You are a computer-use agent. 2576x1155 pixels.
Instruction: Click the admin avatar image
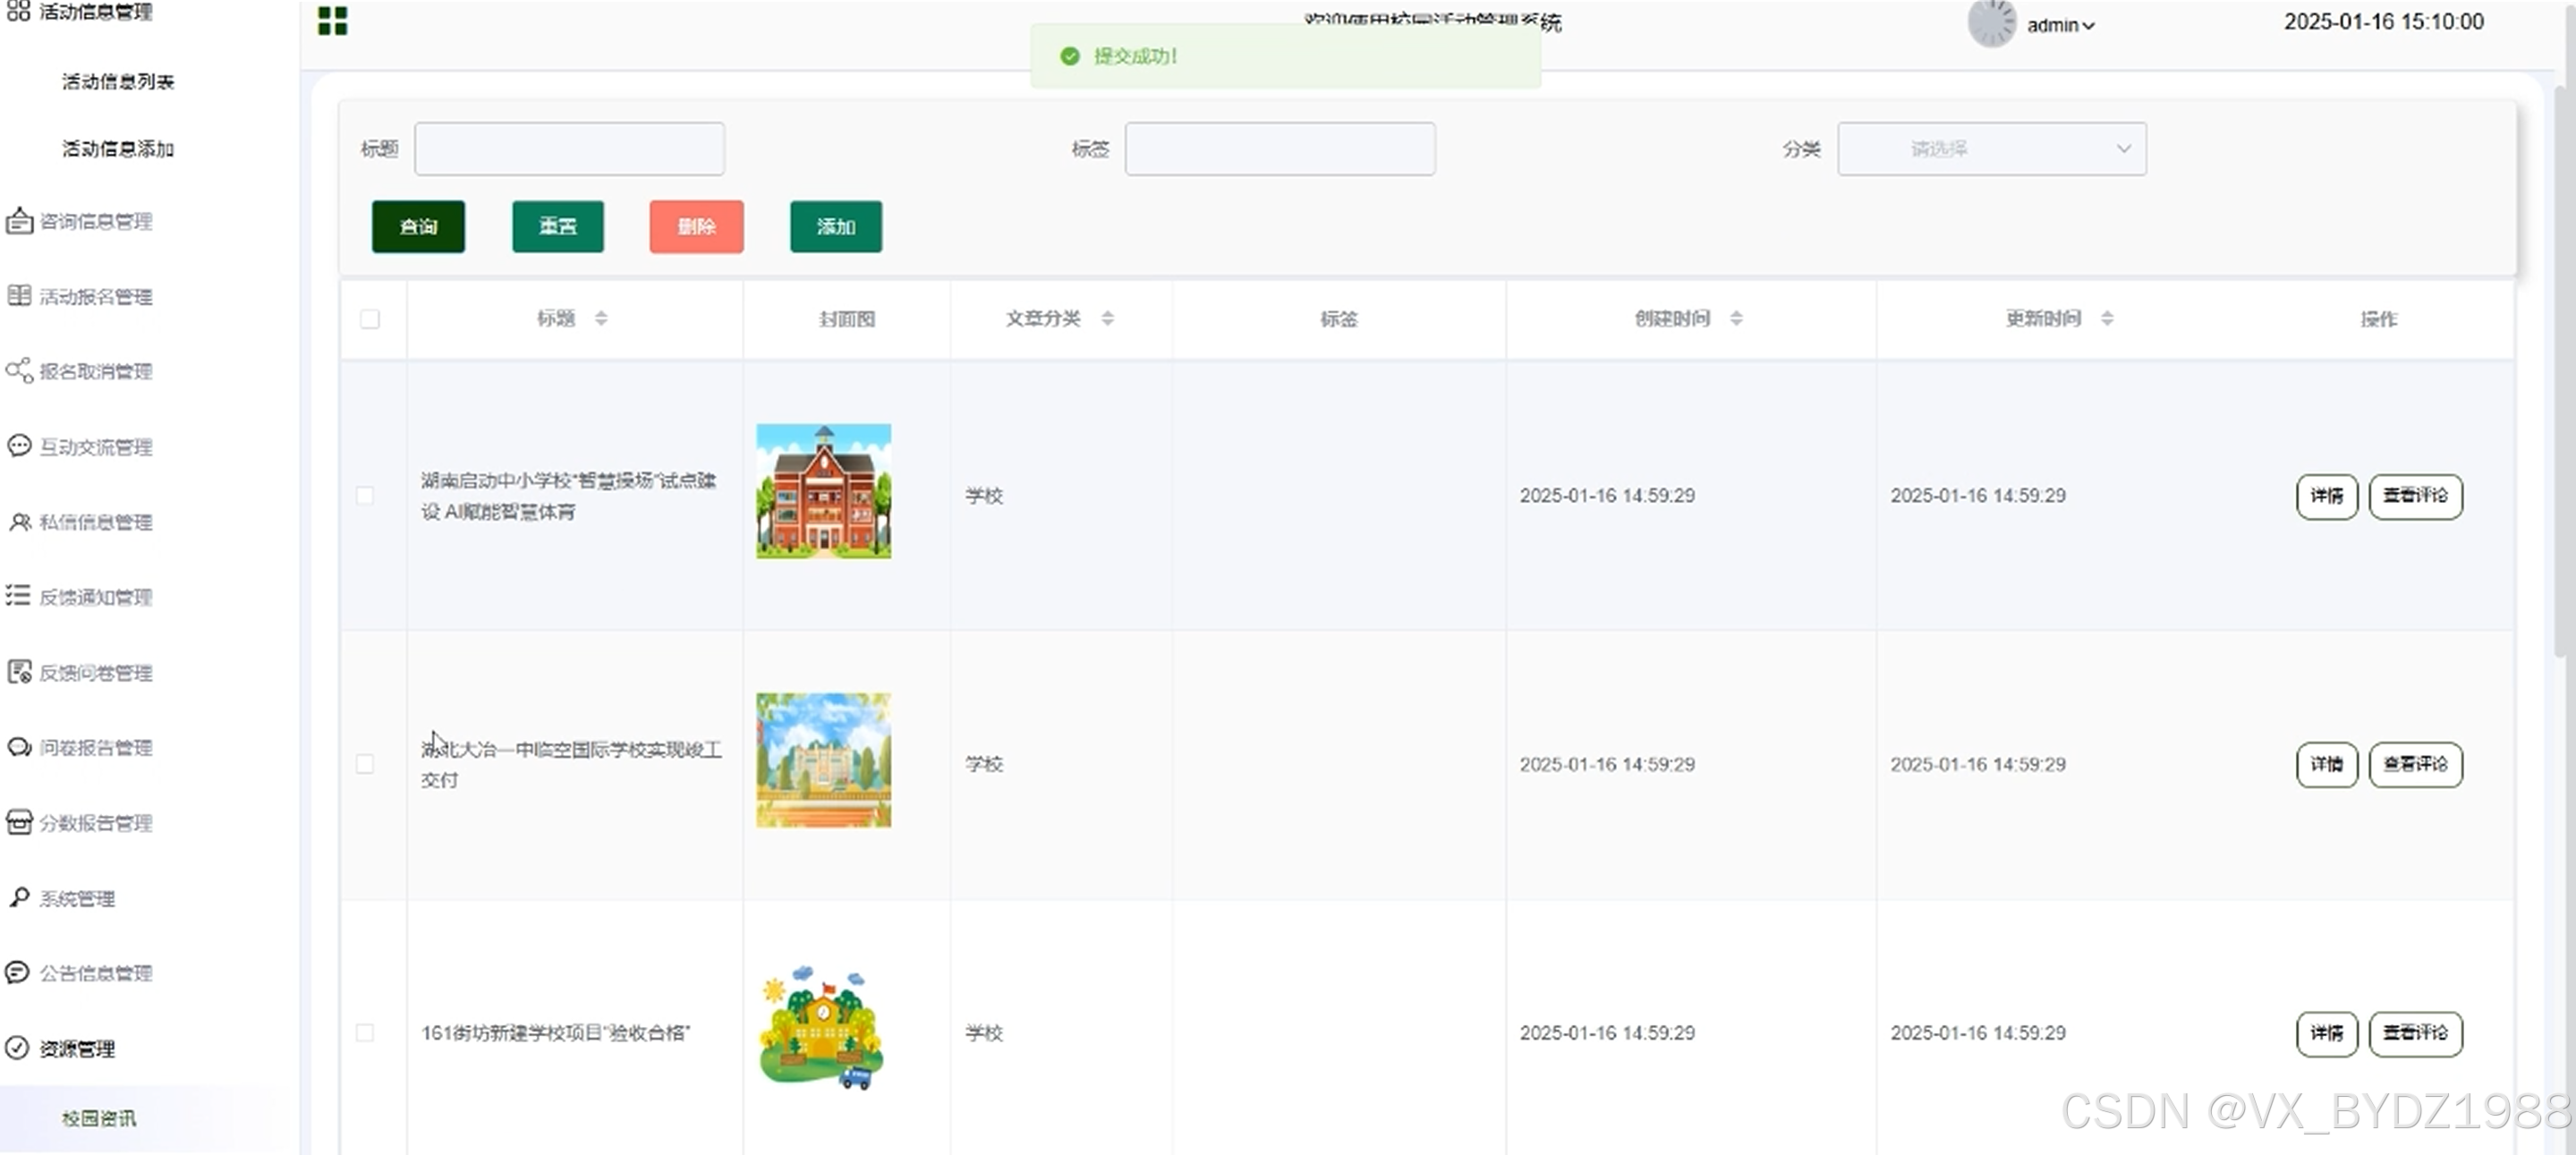click(x=1991, y=23)
